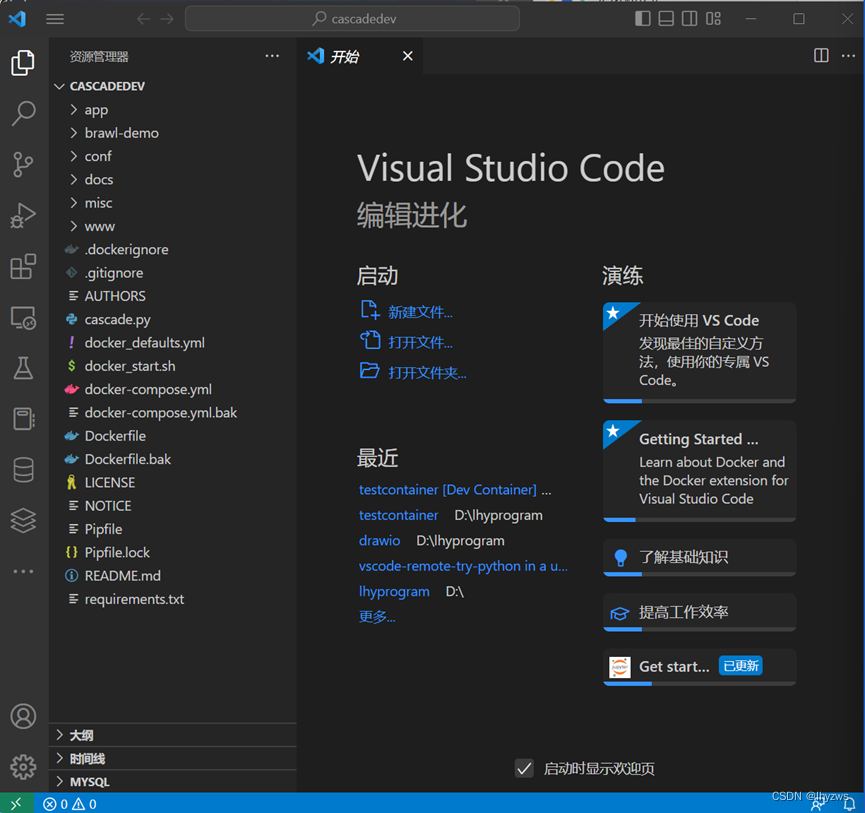Open recent vscode-remote-try-python project
Screen dimensions: 865x813
(x=463, y=566)
